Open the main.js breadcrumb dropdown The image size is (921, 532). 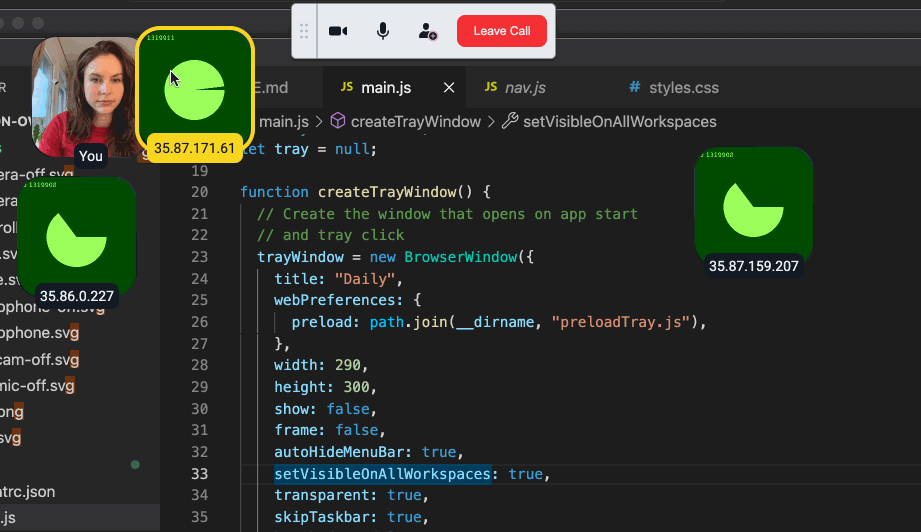click(284, 121)
